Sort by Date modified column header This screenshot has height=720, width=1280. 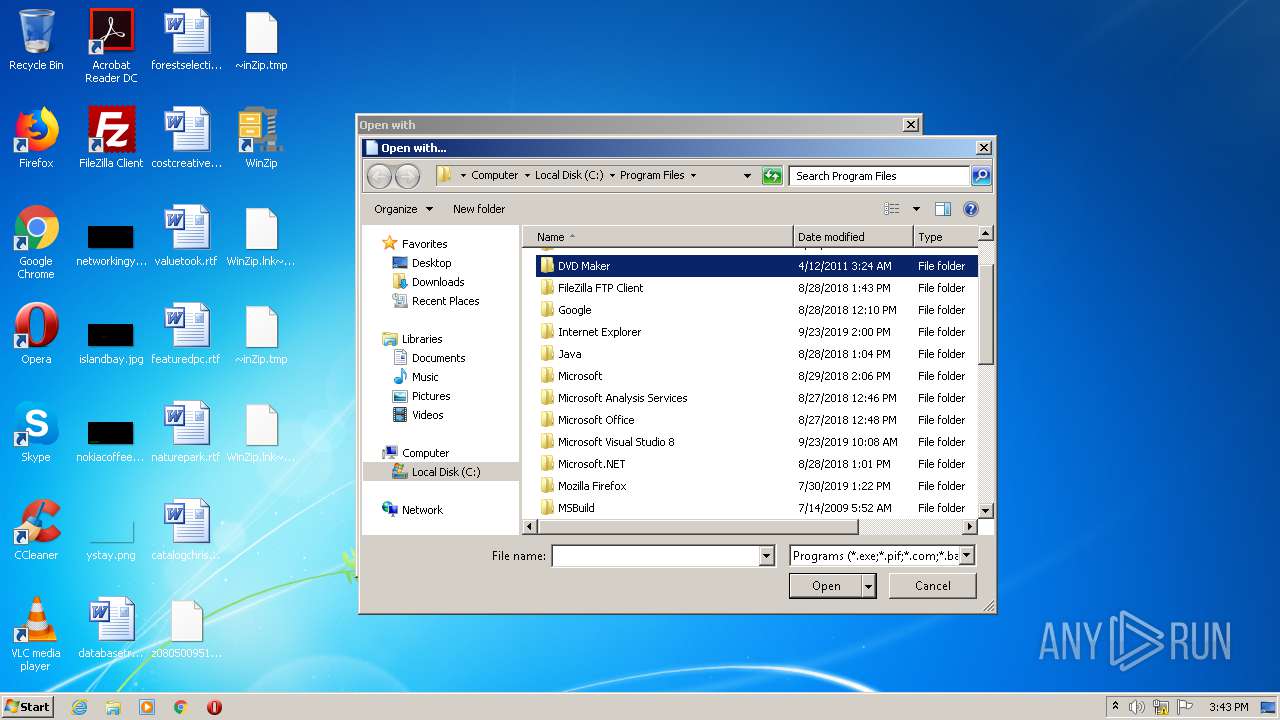[x=853, y=237]
